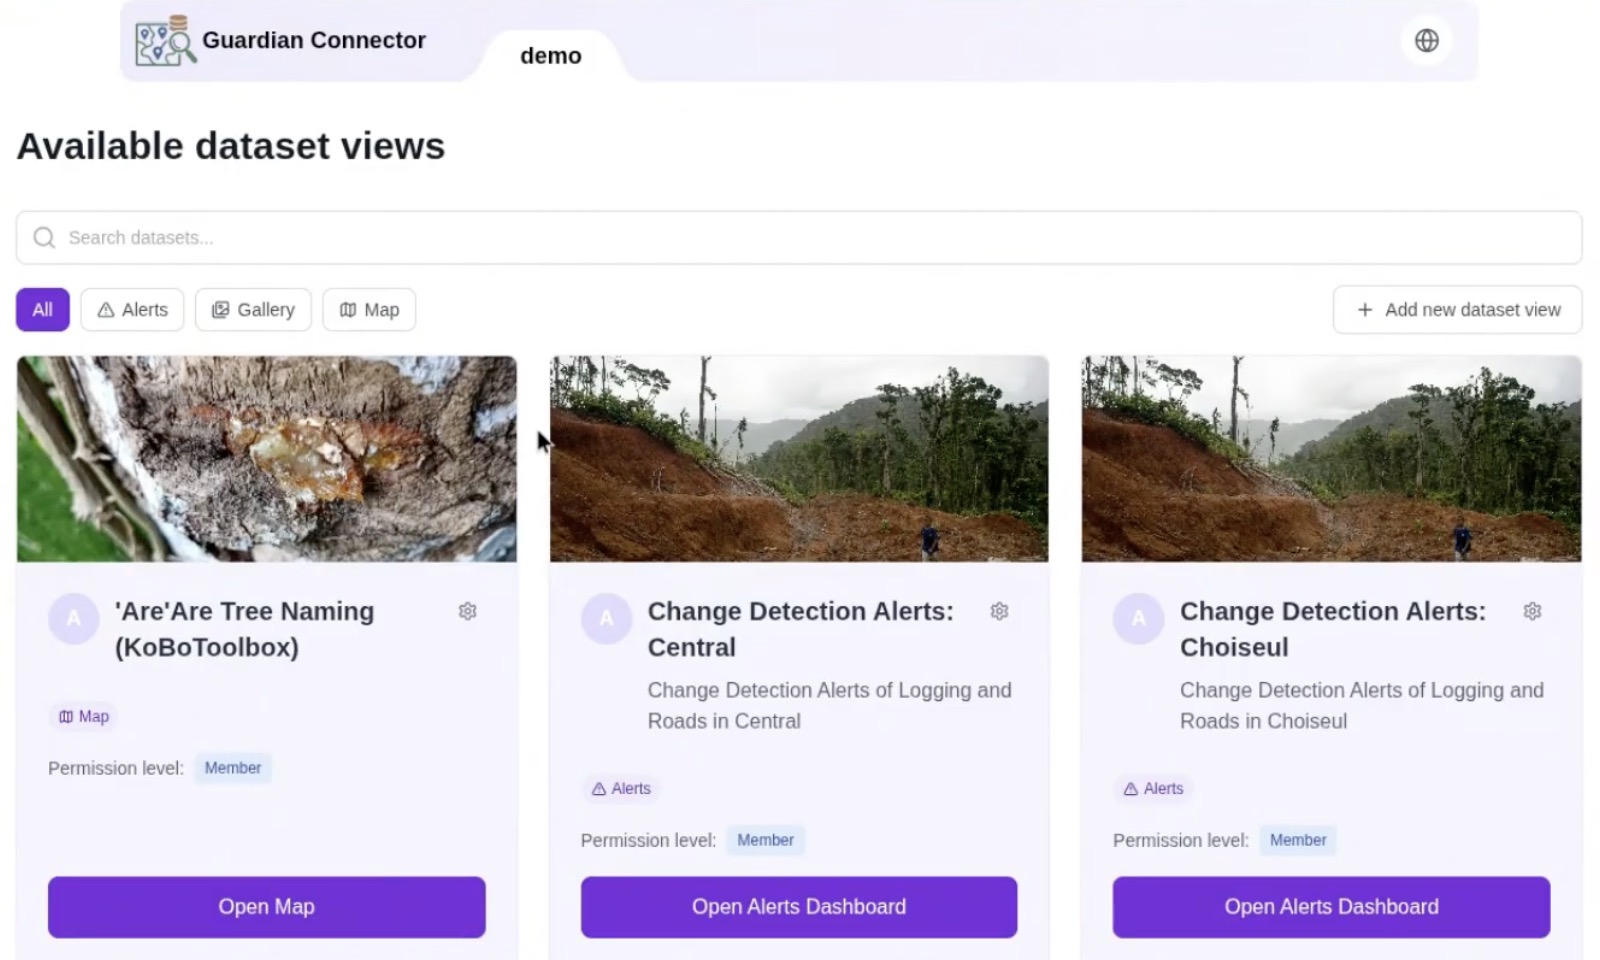Click Add new dataset view button
Screen dimensions: 1600x960
pyautogui.click(x=1457, y=310)
